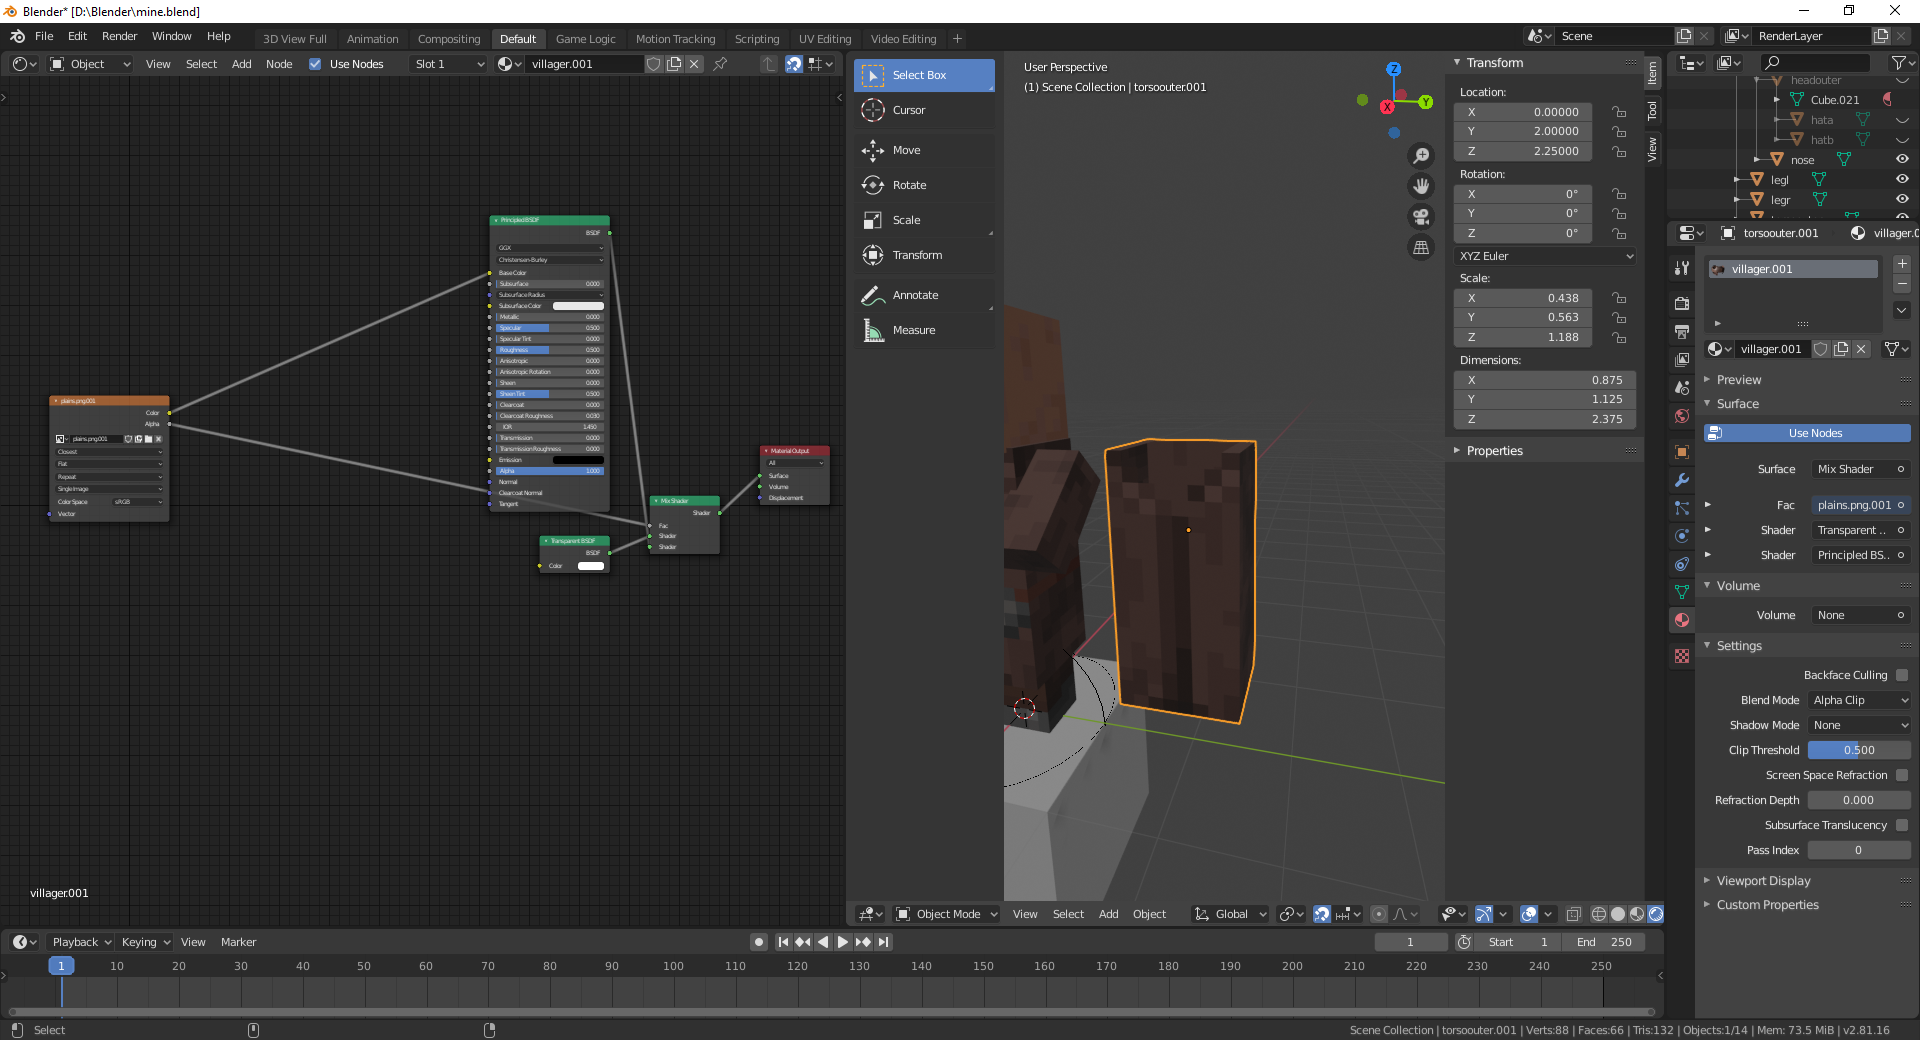Toggle Use Nodes checkbox in node editor
The height and width of the screenshot is (1040, 1920).
[x=315, y=64]
